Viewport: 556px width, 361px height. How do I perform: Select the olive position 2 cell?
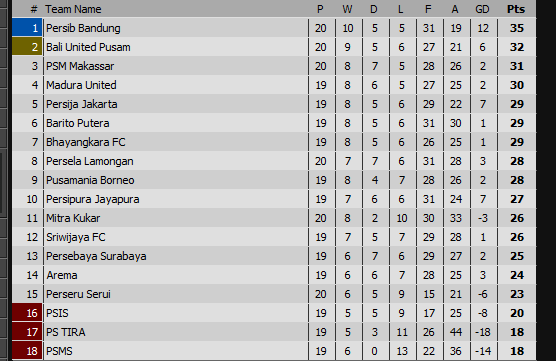[x=27, y=47]
